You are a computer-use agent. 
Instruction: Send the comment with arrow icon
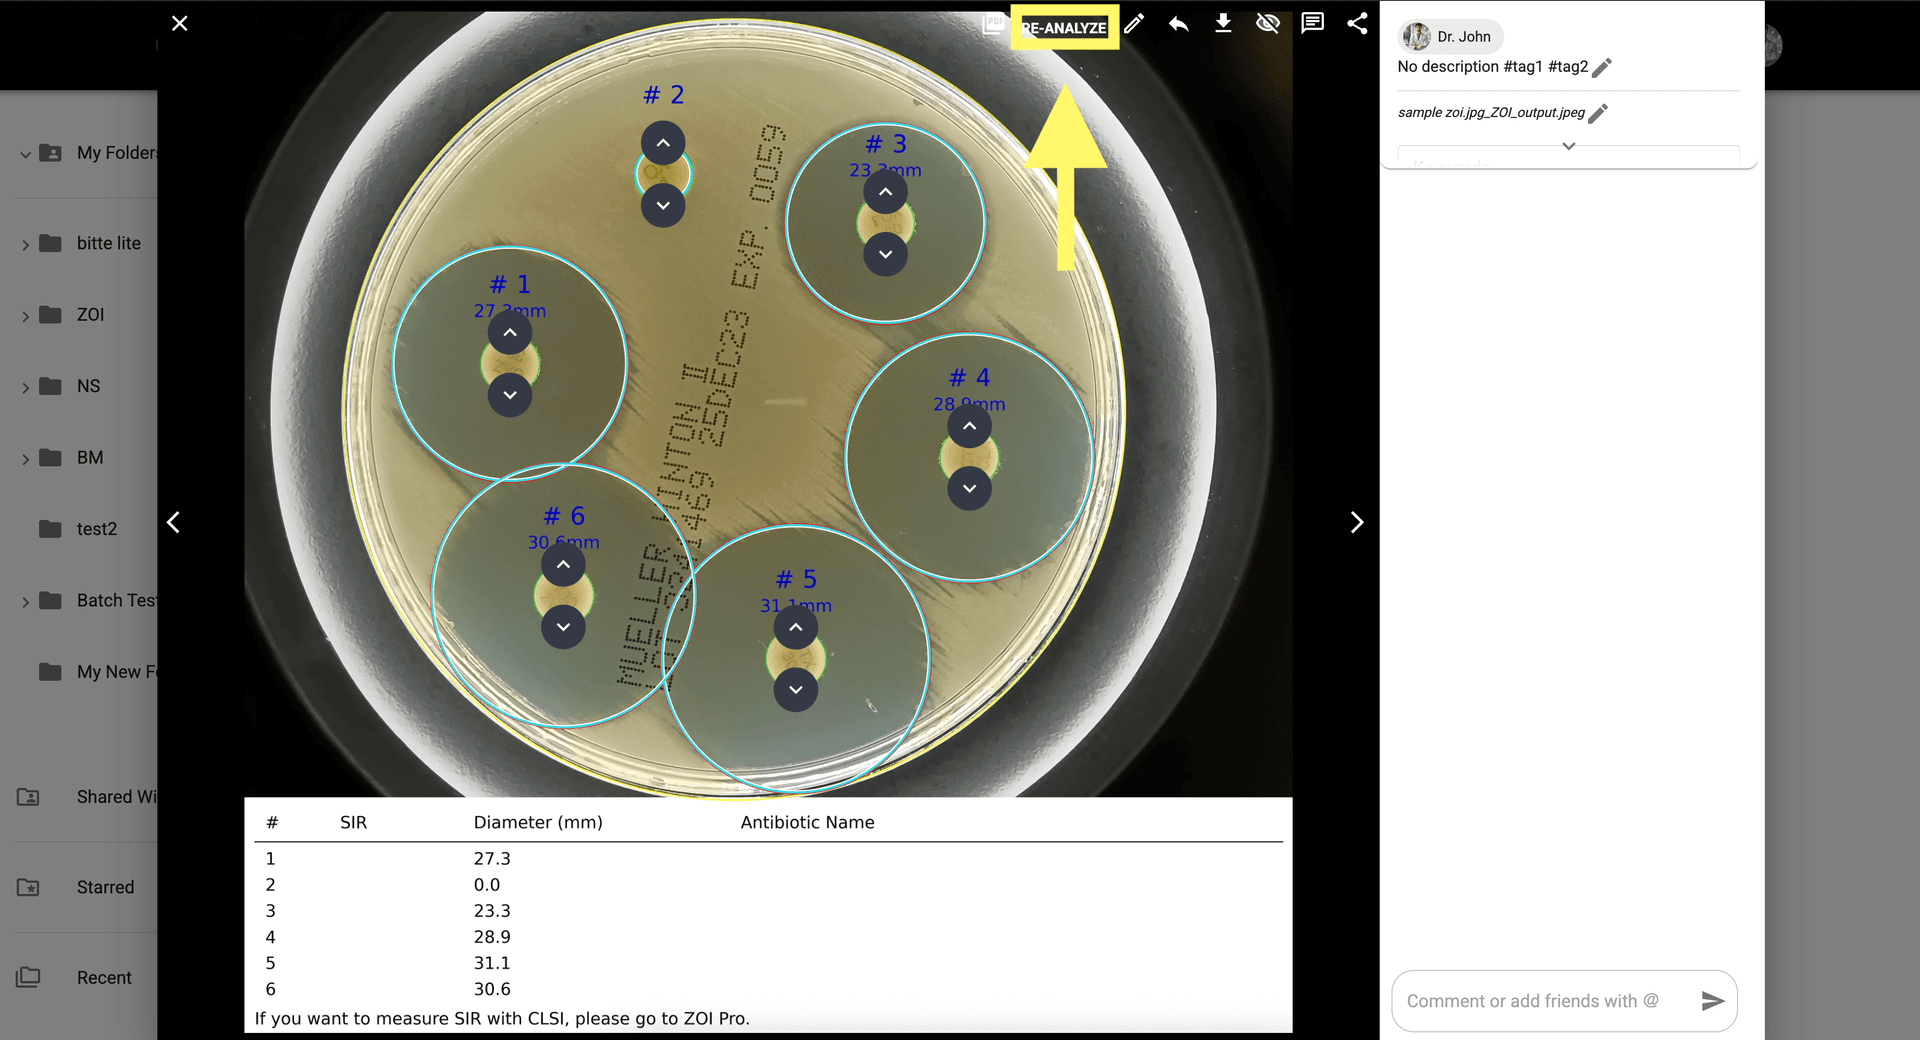(x=1712, y=1001)
